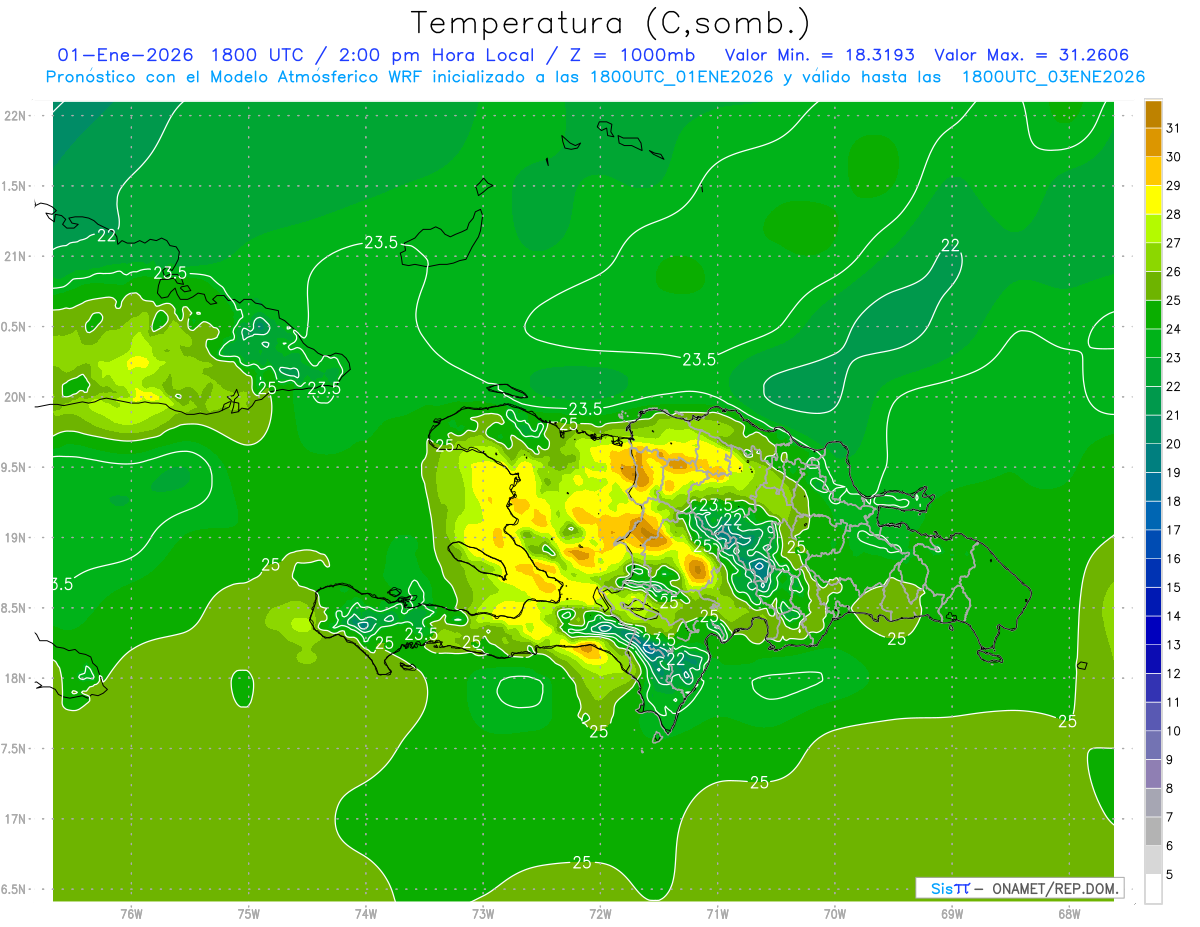
Task: Click the "SisTT - ONAMET/REP.DOM." credit box
Action: [x=1019, y=888]
